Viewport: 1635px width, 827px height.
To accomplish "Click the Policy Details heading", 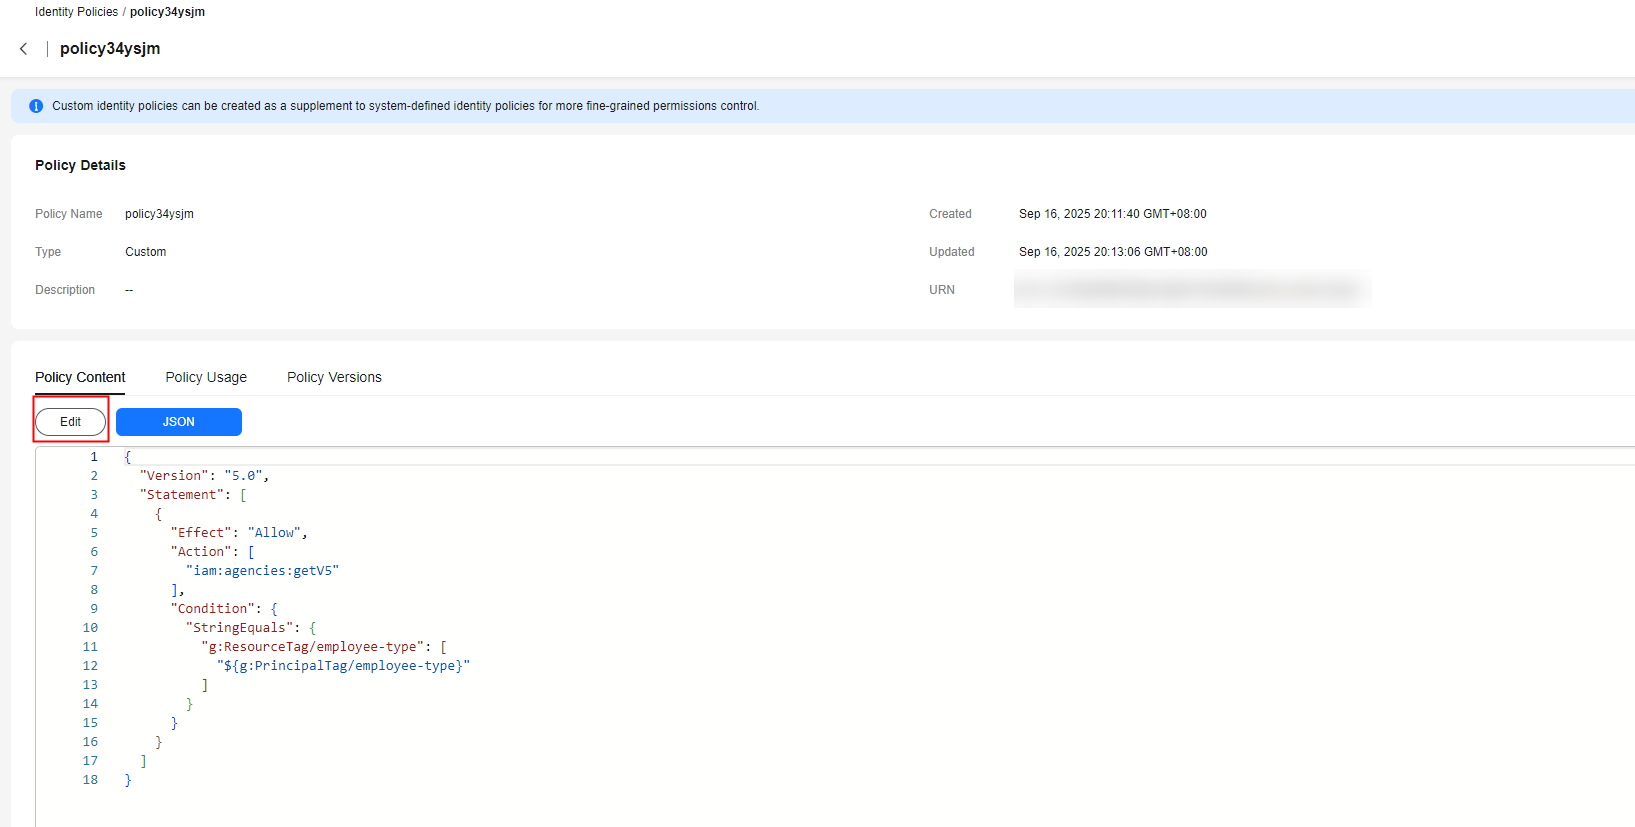I will [80, 165].
